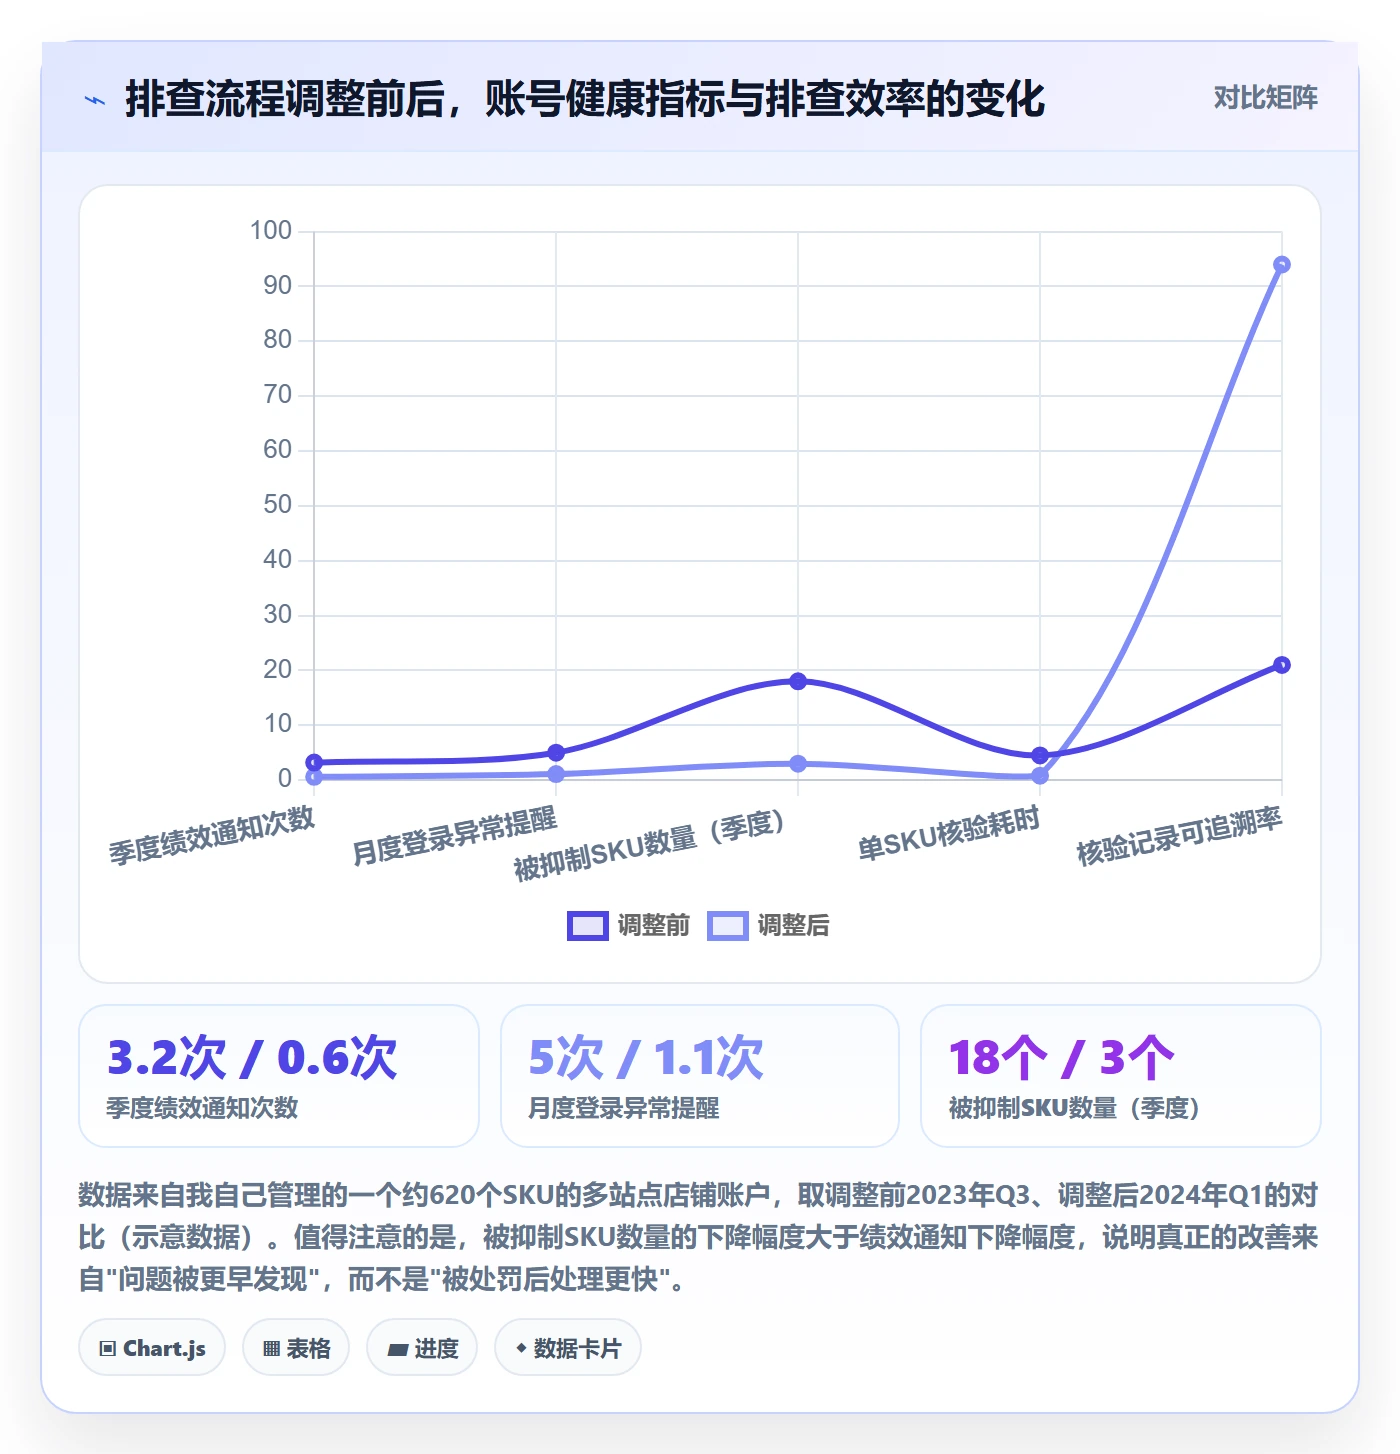Click the 调整前 point at 被抑制SKU数量
The width and height of the screenshot is (1400, 1454).
pyautogui.click(x=798, y=681)
